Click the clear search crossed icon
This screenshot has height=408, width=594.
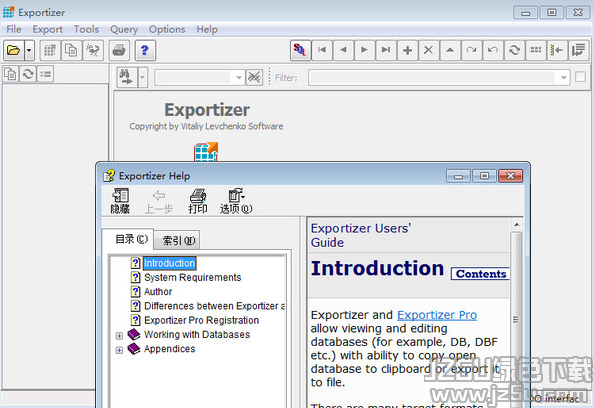[254, 78]
